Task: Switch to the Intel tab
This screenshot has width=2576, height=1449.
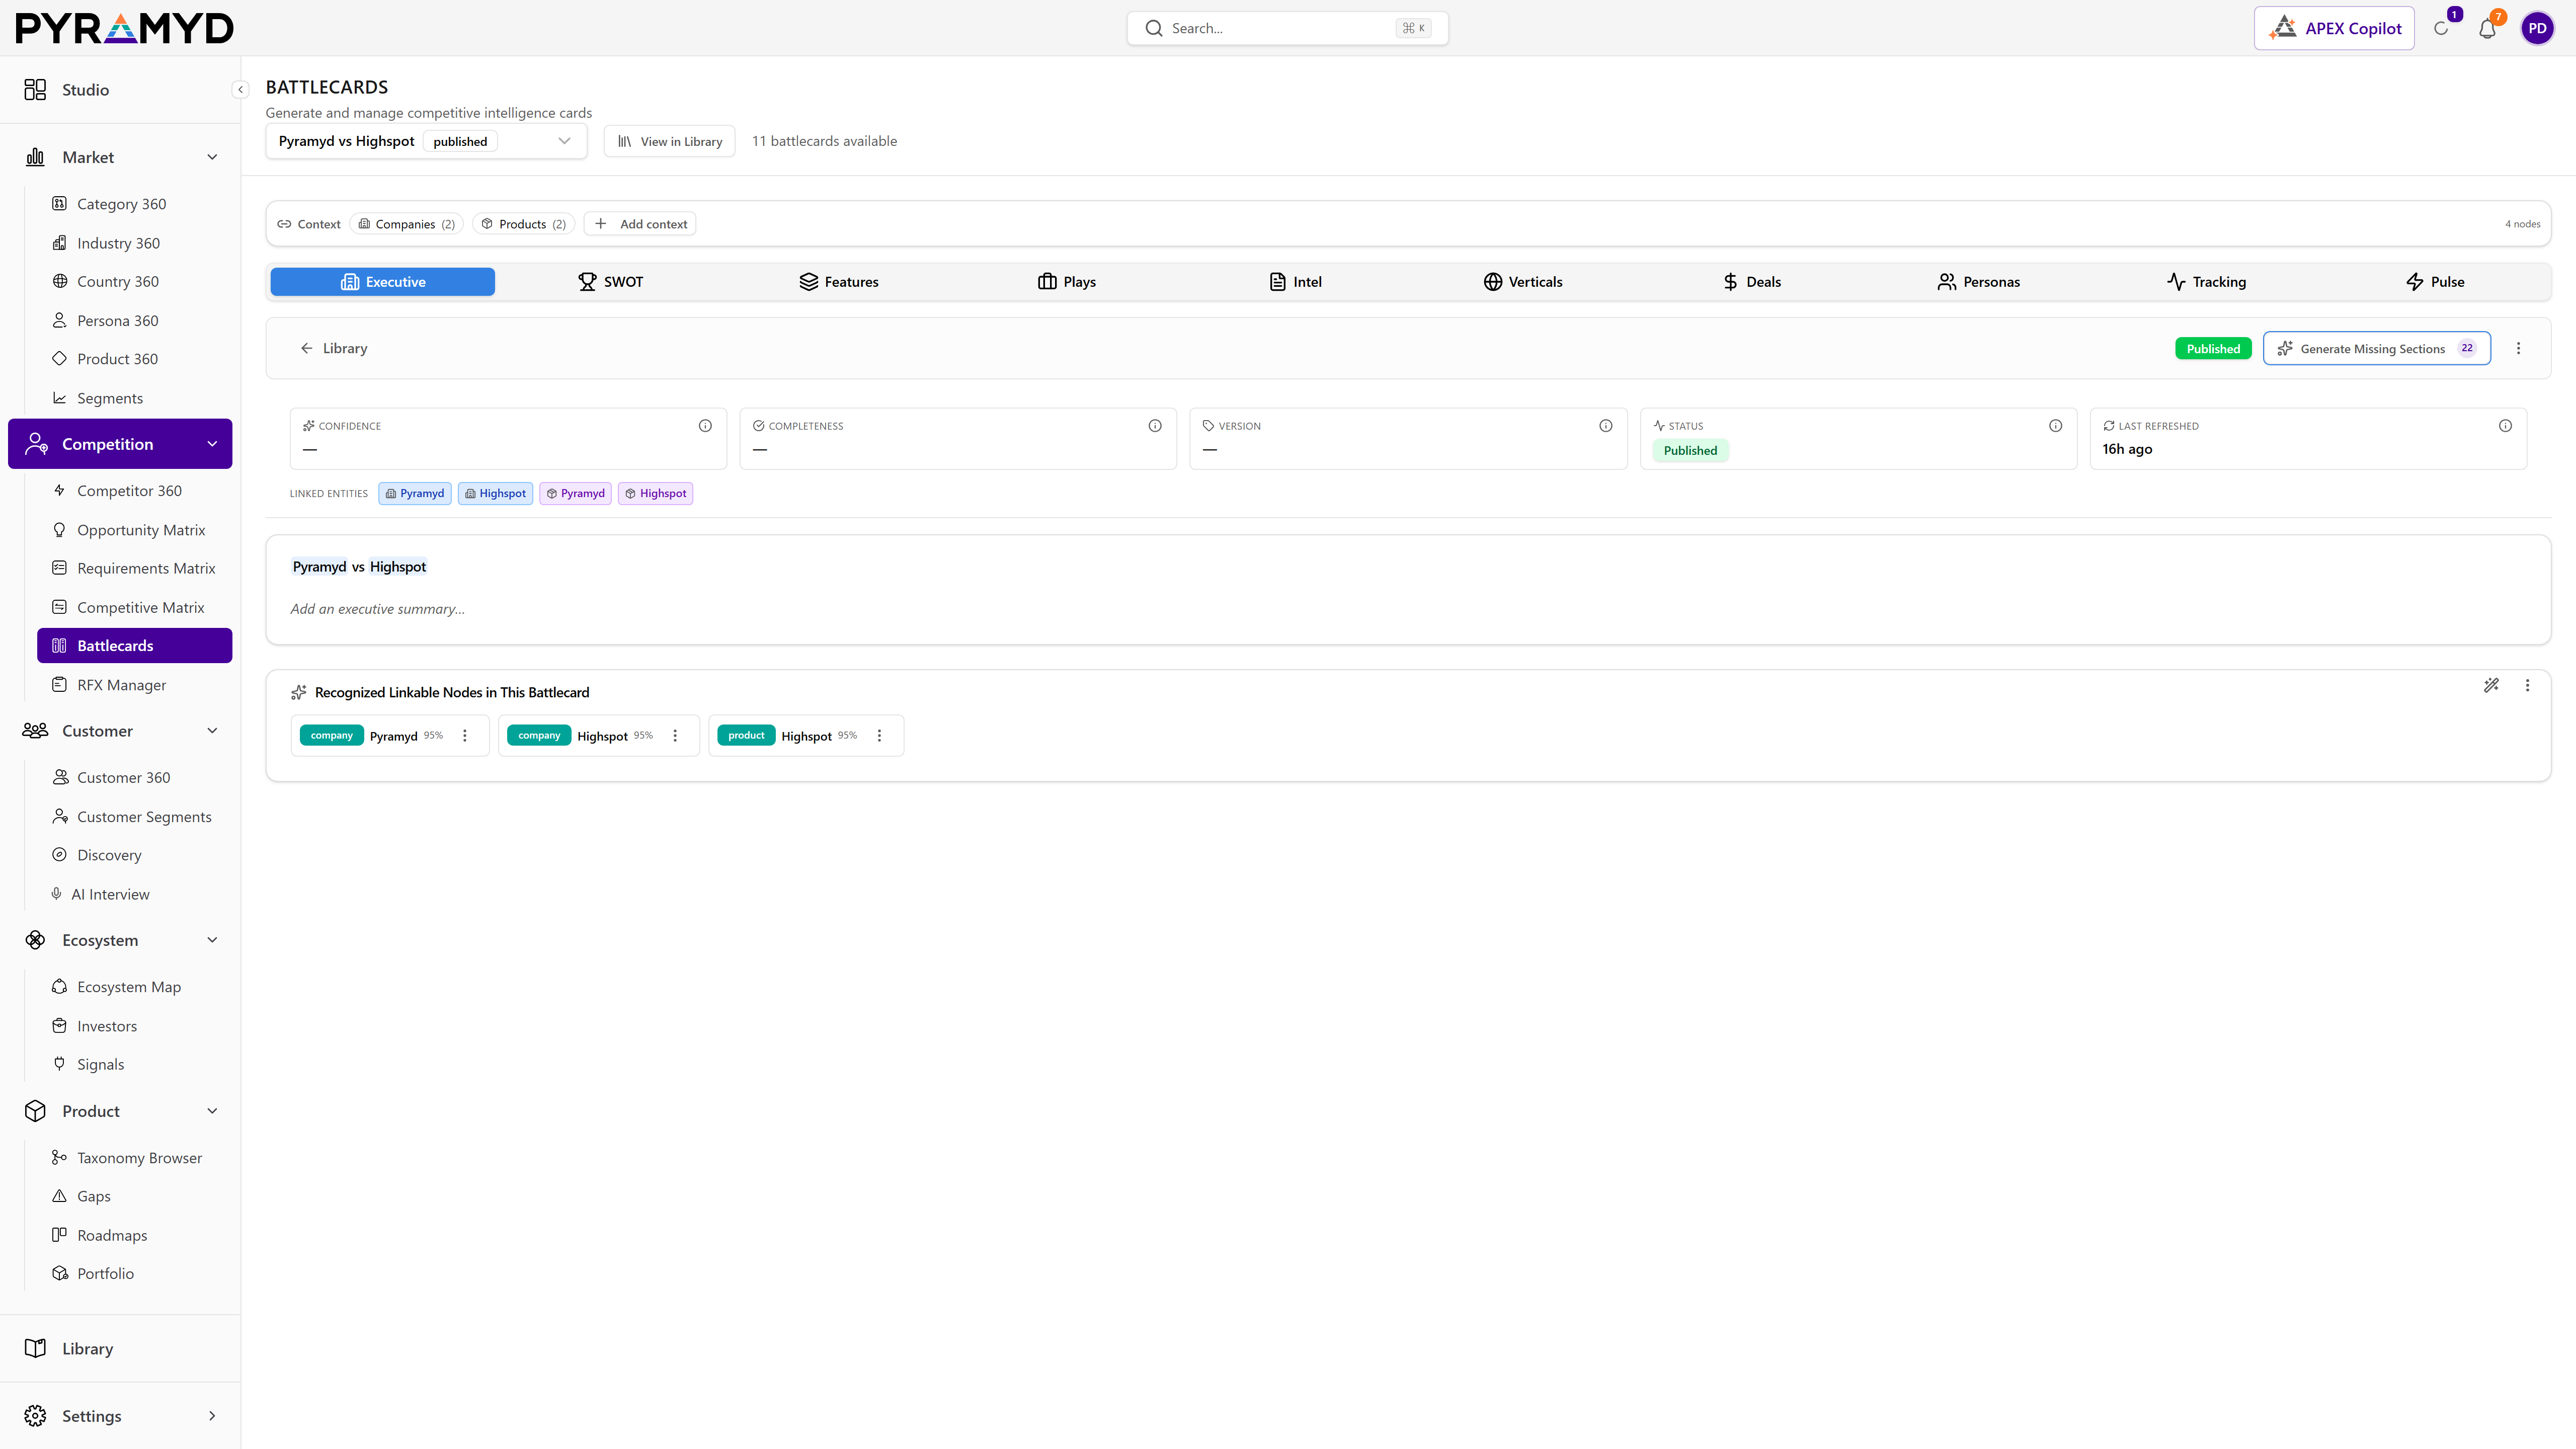Action: point(1295,282)
